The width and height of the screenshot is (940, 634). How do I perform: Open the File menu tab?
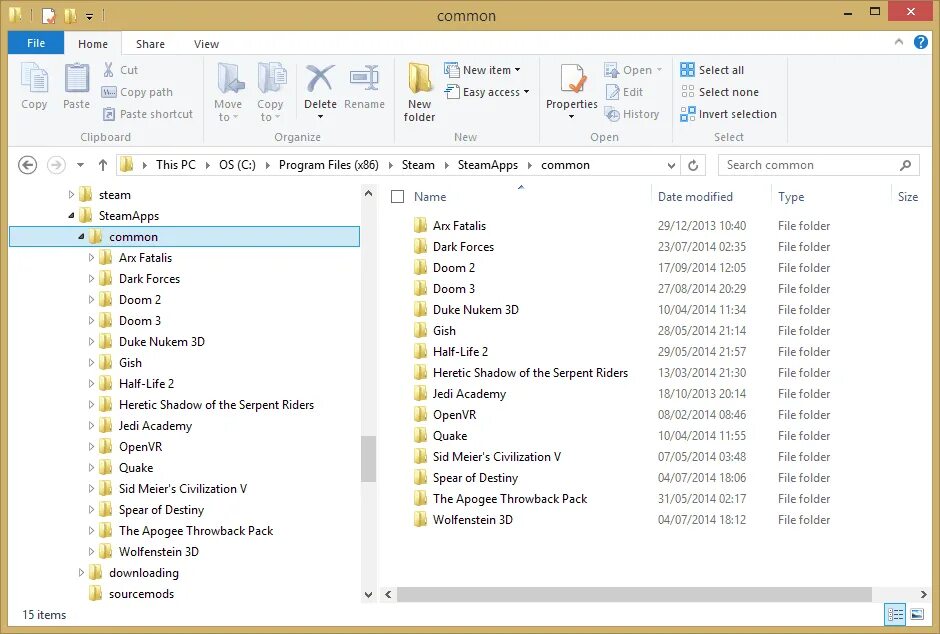pos(36,43)
